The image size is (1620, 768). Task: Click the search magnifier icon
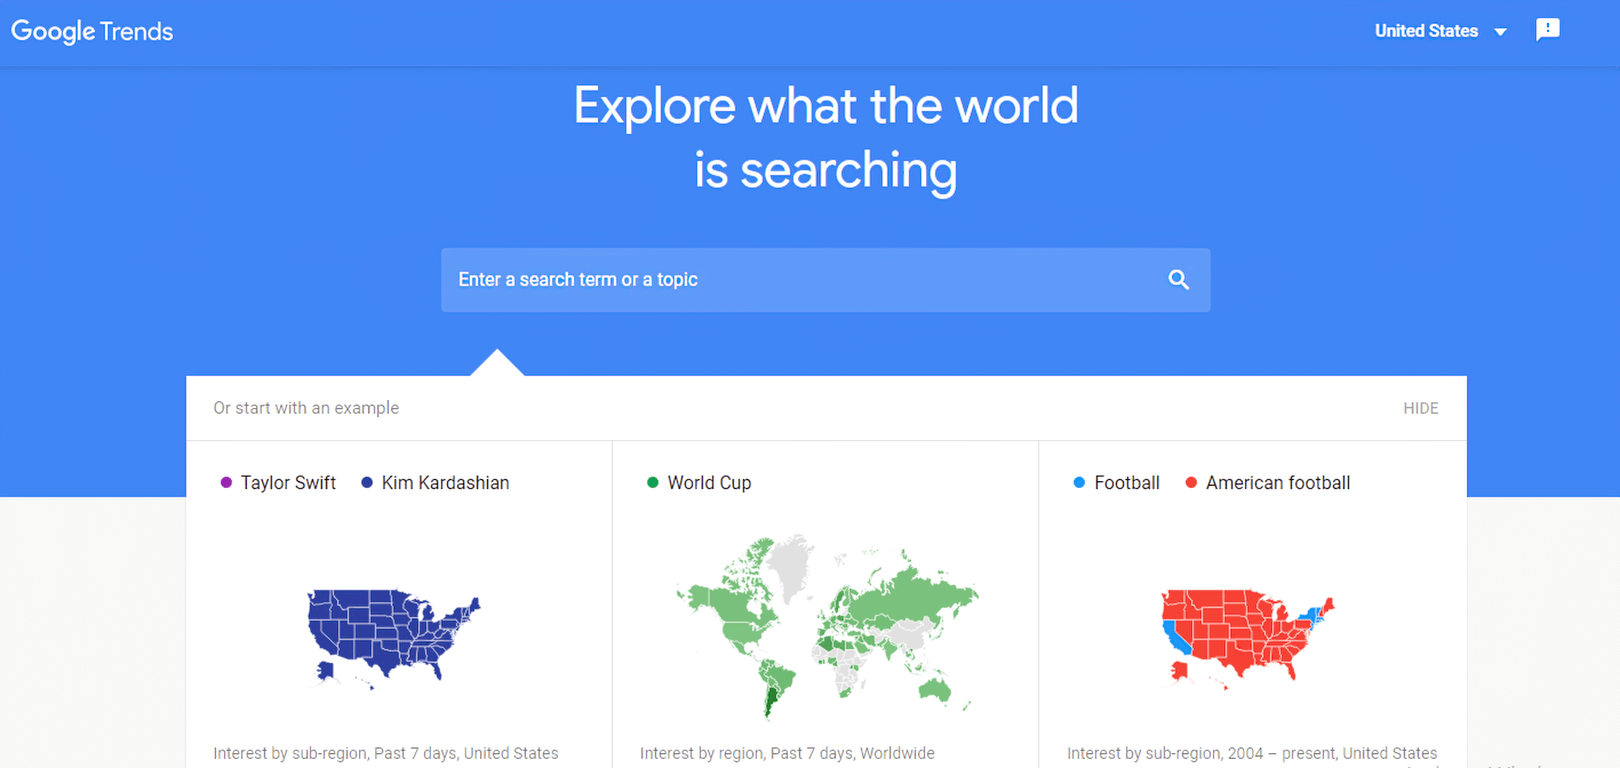pos(1179,280)
